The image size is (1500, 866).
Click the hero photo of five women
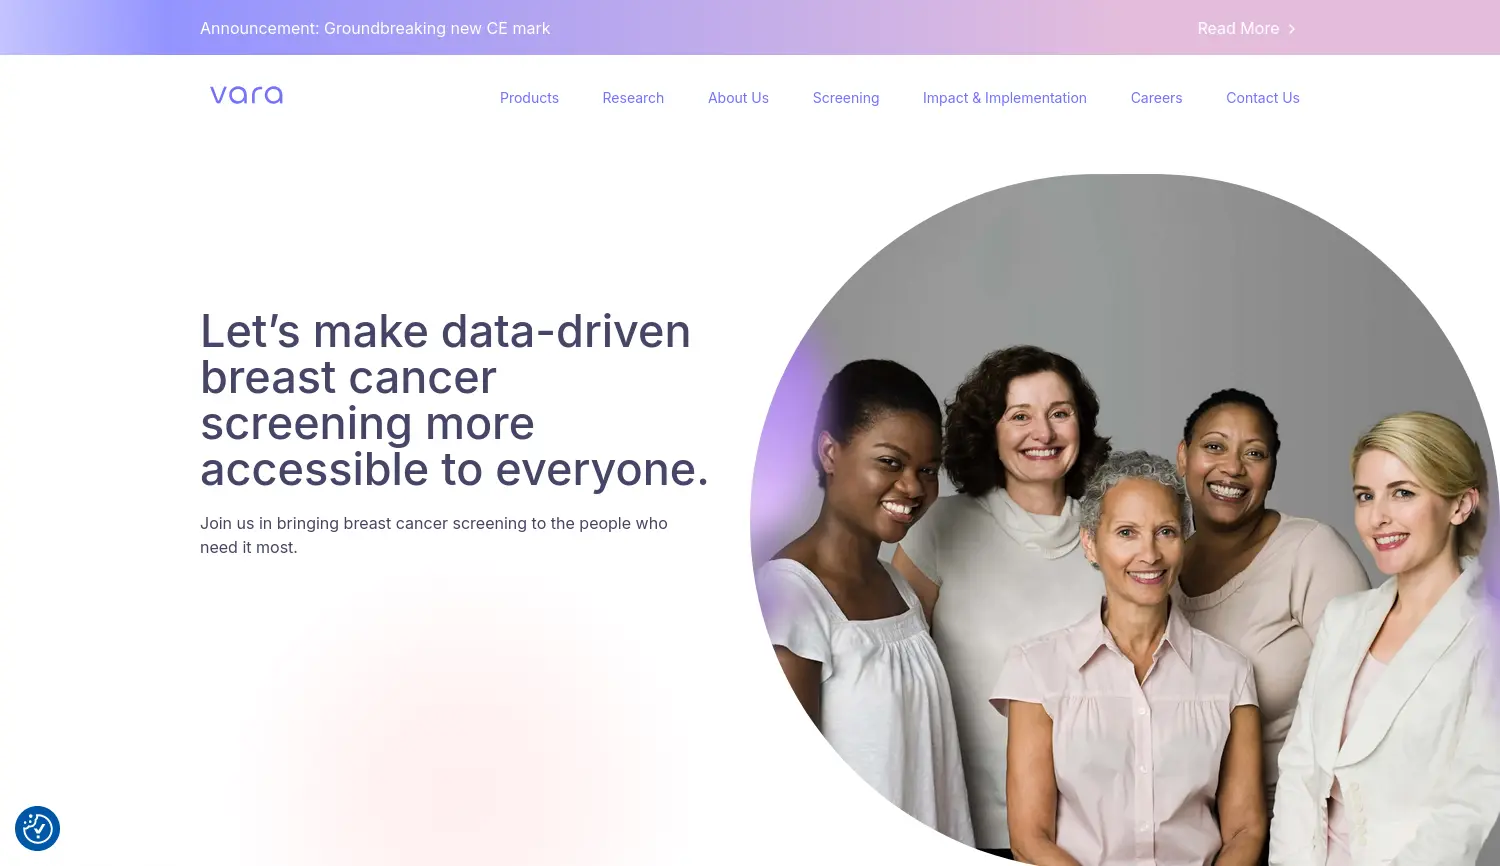1125,520
